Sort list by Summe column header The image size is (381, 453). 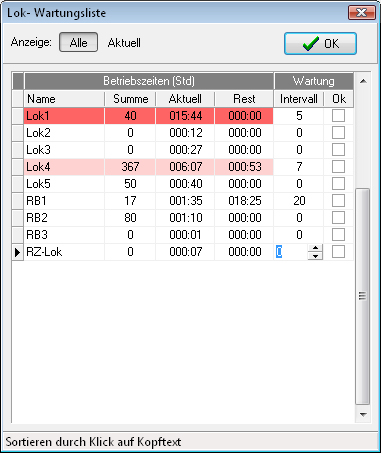click(x=130, y=99)
